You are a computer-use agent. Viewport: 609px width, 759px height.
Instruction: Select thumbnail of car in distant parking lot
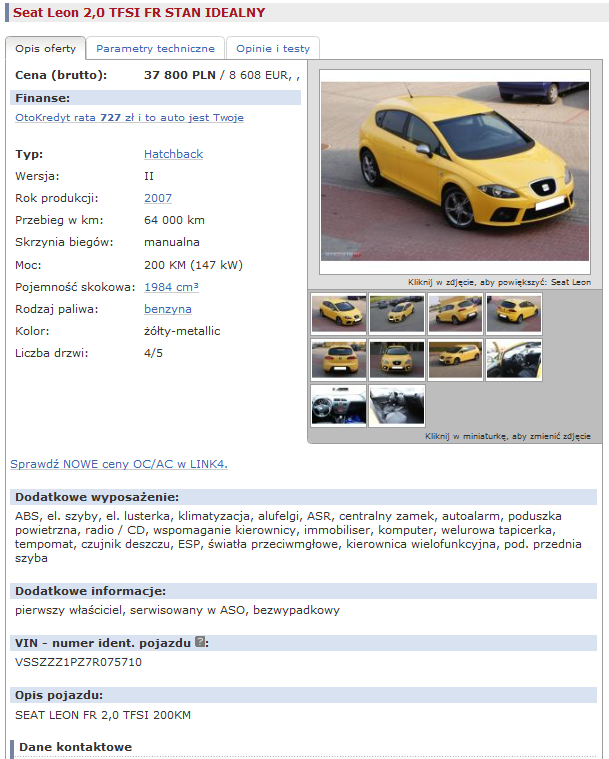(x=397, y=313)
